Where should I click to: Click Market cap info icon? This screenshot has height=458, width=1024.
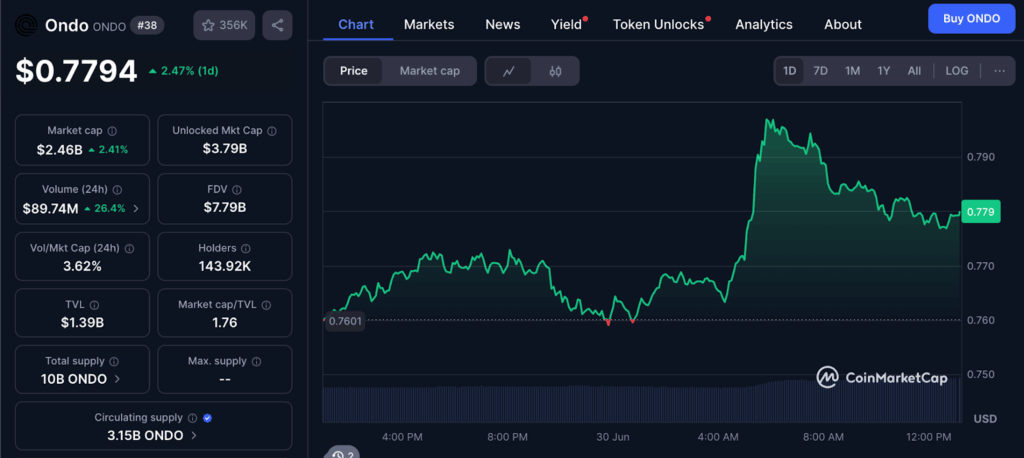(112, 131)
